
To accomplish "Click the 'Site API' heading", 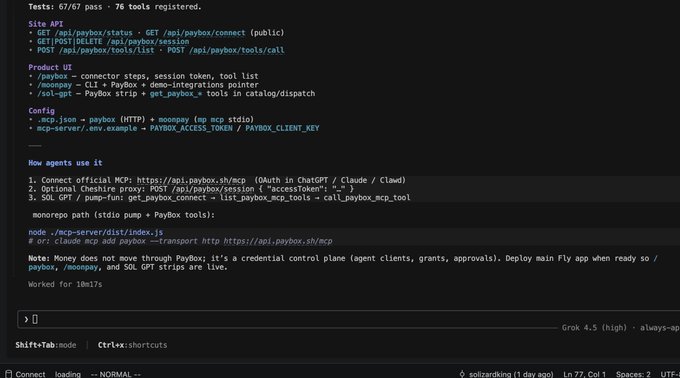I will coord(46,24).
